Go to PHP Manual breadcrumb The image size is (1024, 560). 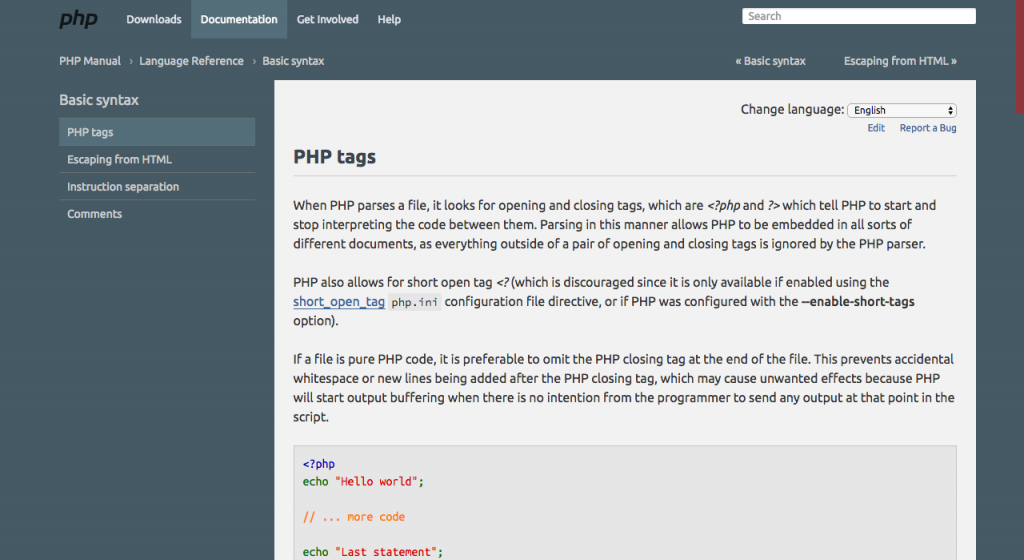click(x=90, y=61)
